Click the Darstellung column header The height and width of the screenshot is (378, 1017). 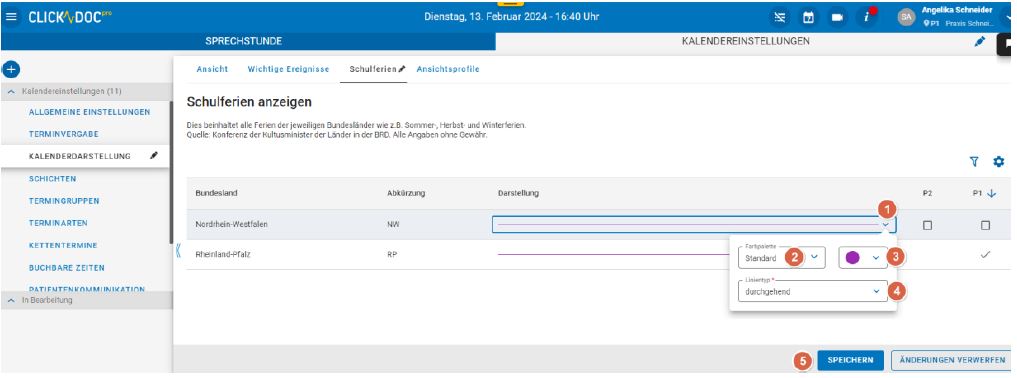click(518, 193)
